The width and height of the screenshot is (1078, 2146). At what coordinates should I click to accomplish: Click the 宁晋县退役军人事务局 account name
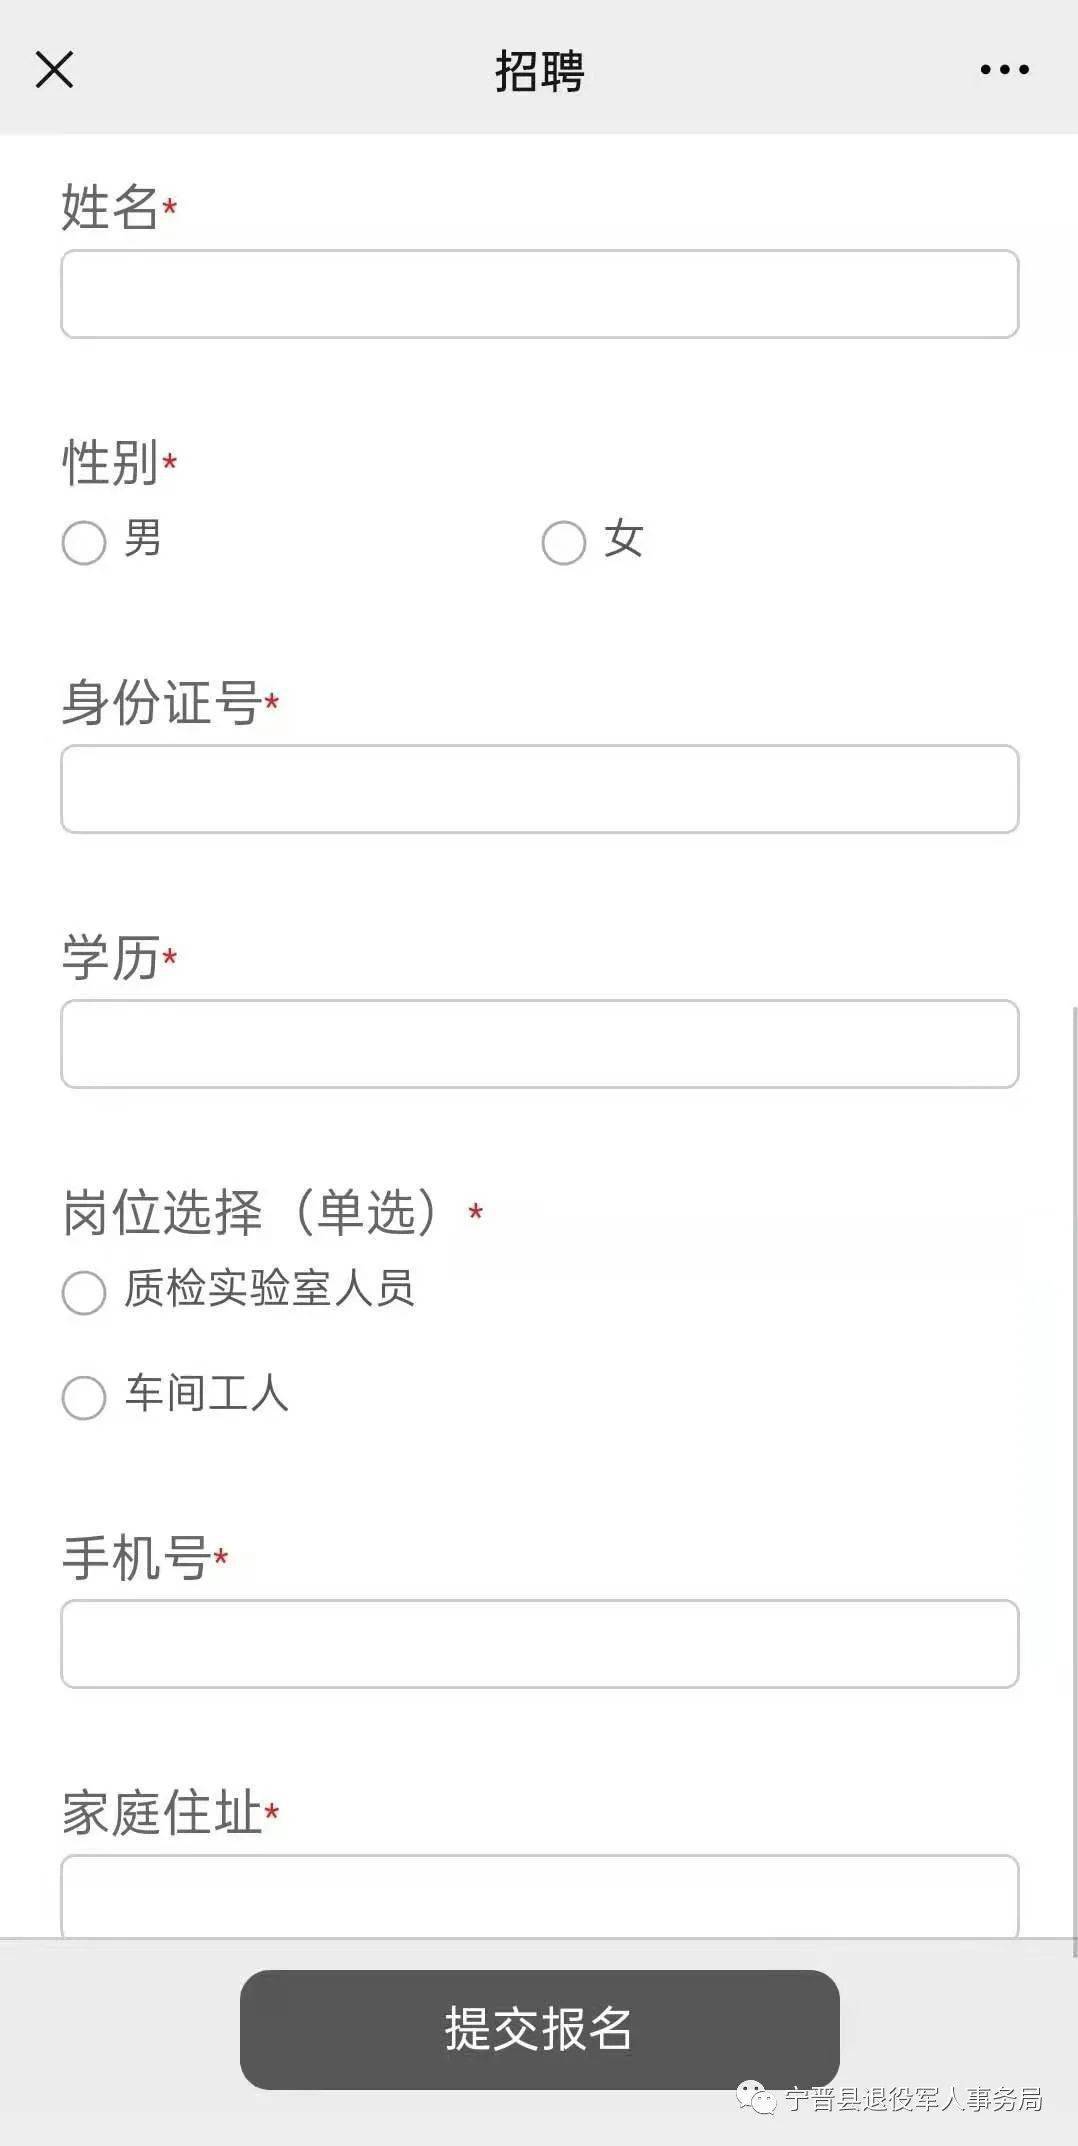click(x=913, y=2098)
